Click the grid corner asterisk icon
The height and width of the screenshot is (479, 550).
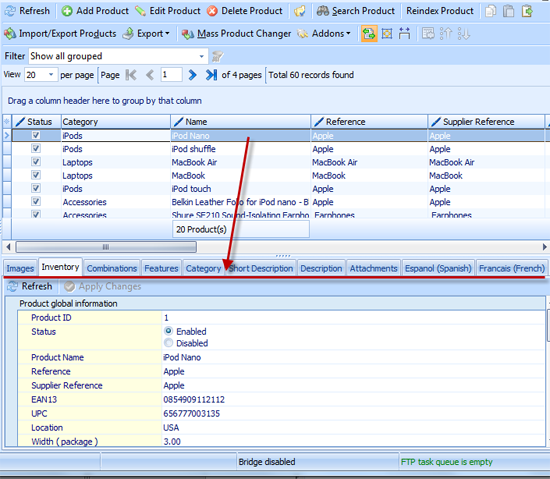7,122
